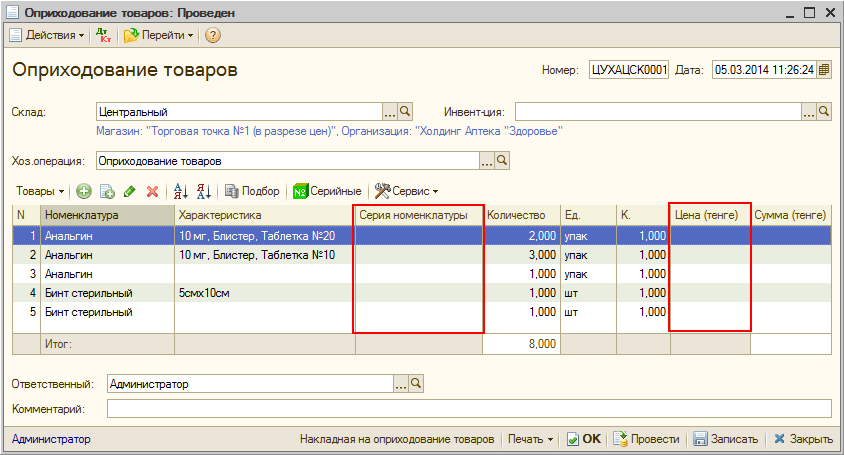Open the calendar picker next to Дата
Viewport: 844px width, 455px height.
824,71
